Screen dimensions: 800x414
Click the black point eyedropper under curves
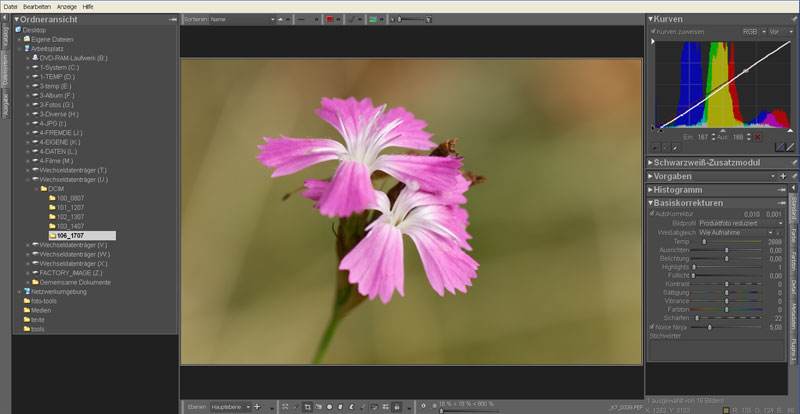654,147
